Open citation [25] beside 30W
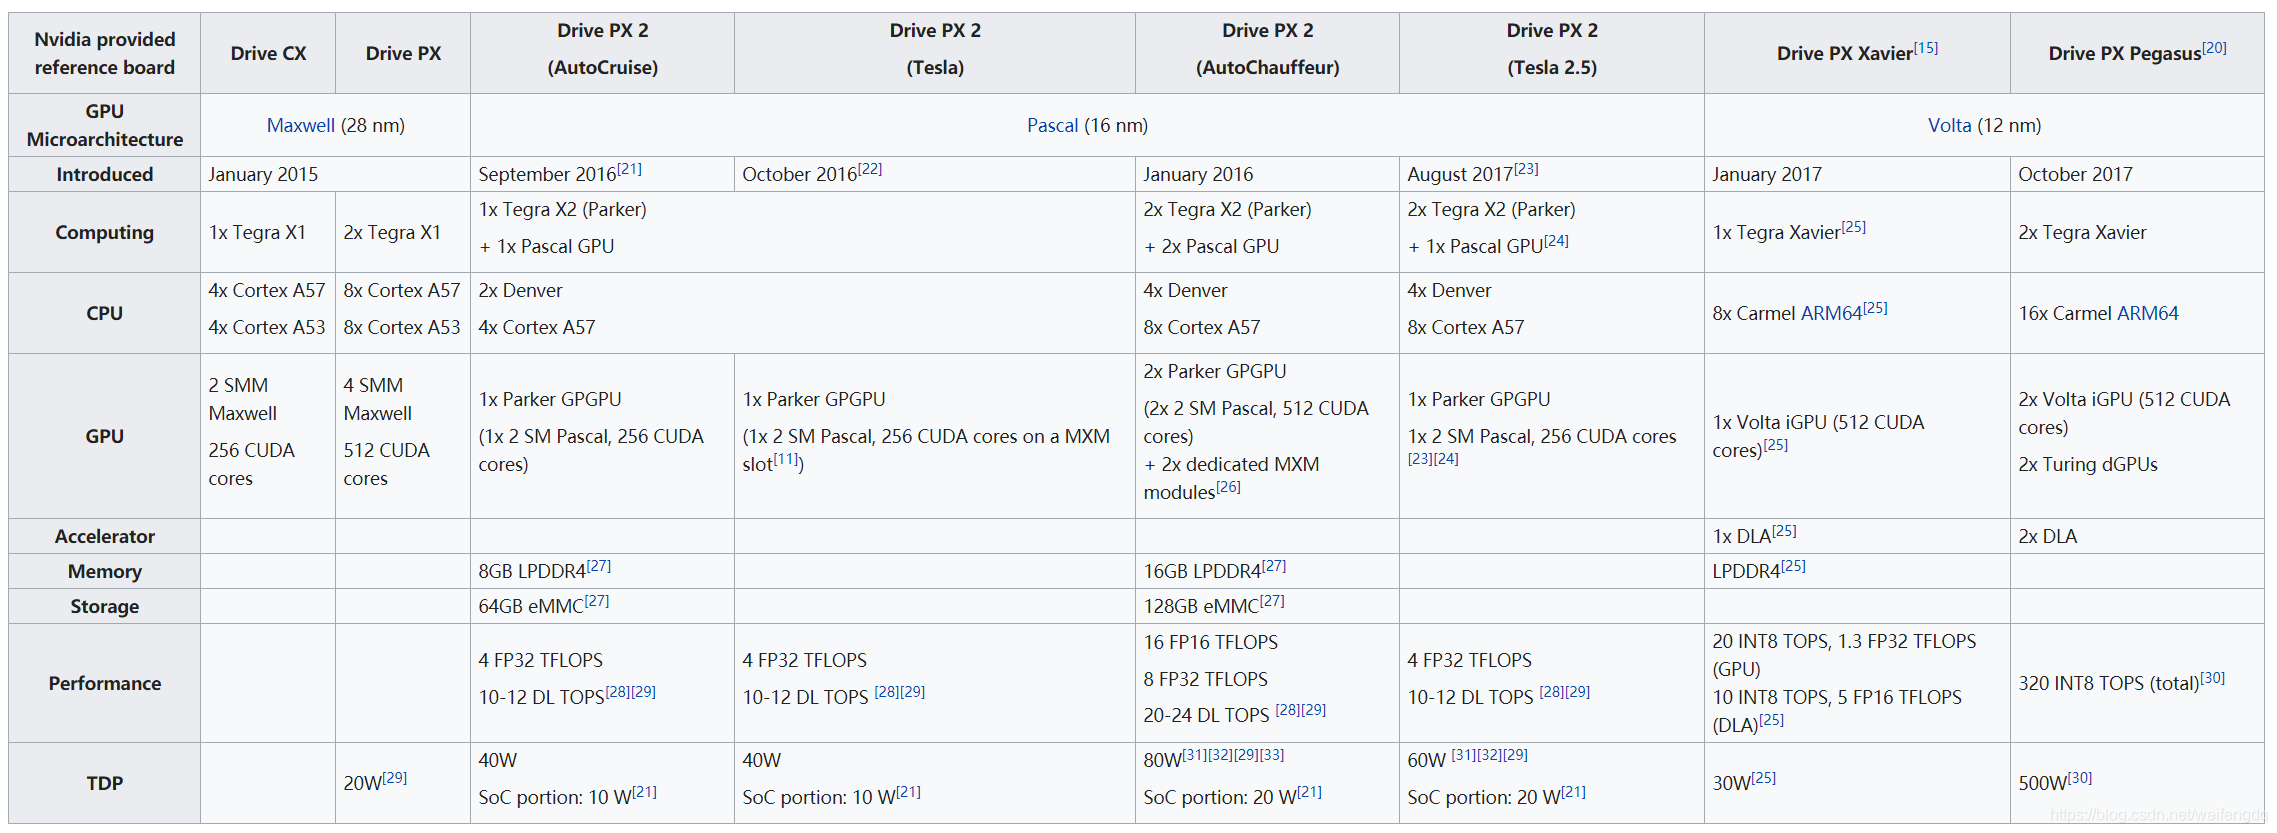The image size is (2277, 833). pos(1763,777)
